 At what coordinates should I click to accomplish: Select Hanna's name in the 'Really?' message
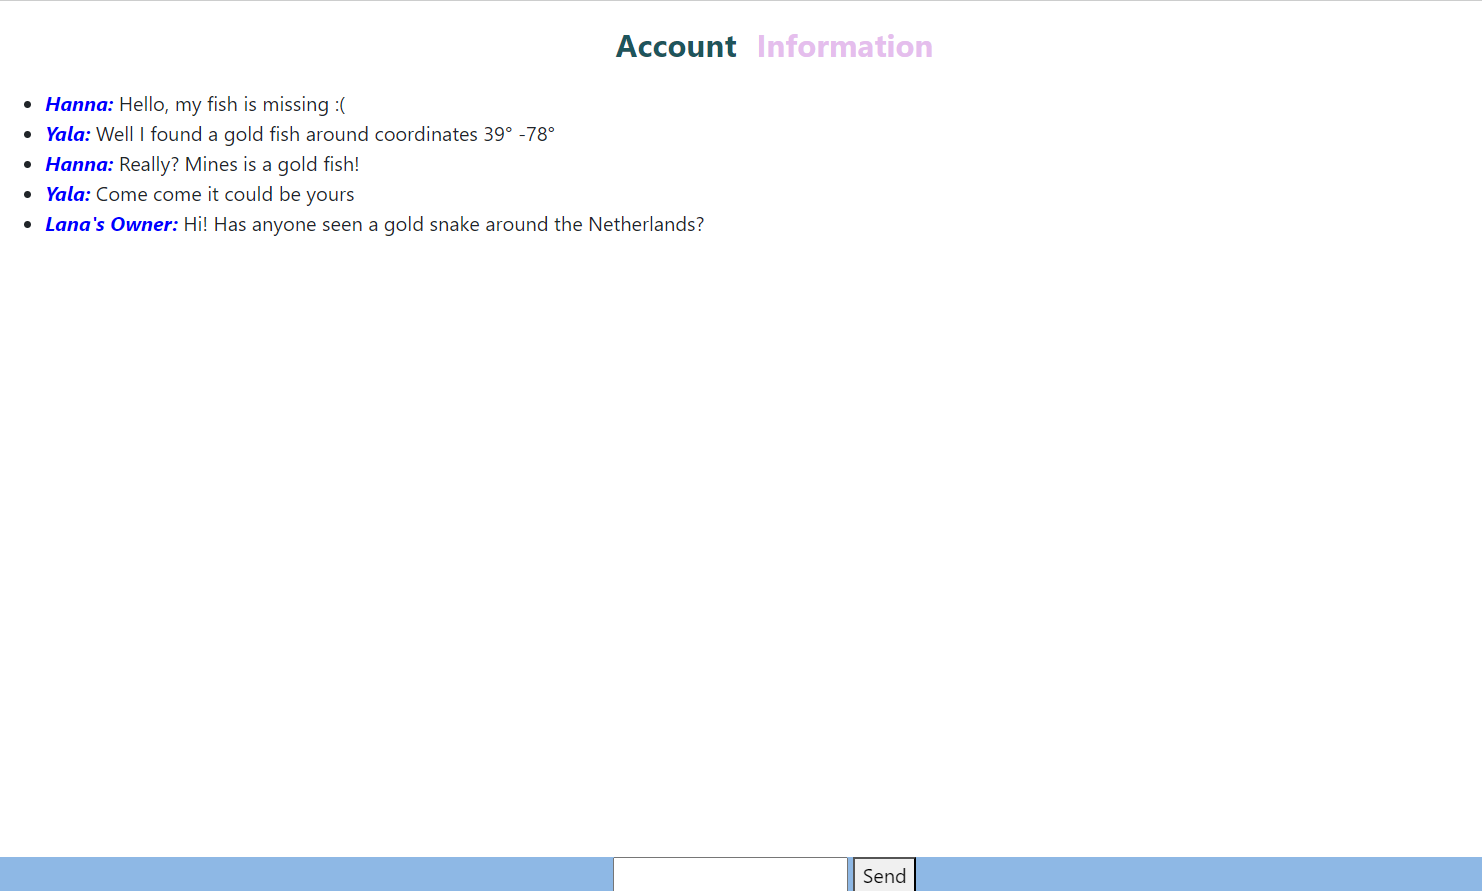(79, 165)
